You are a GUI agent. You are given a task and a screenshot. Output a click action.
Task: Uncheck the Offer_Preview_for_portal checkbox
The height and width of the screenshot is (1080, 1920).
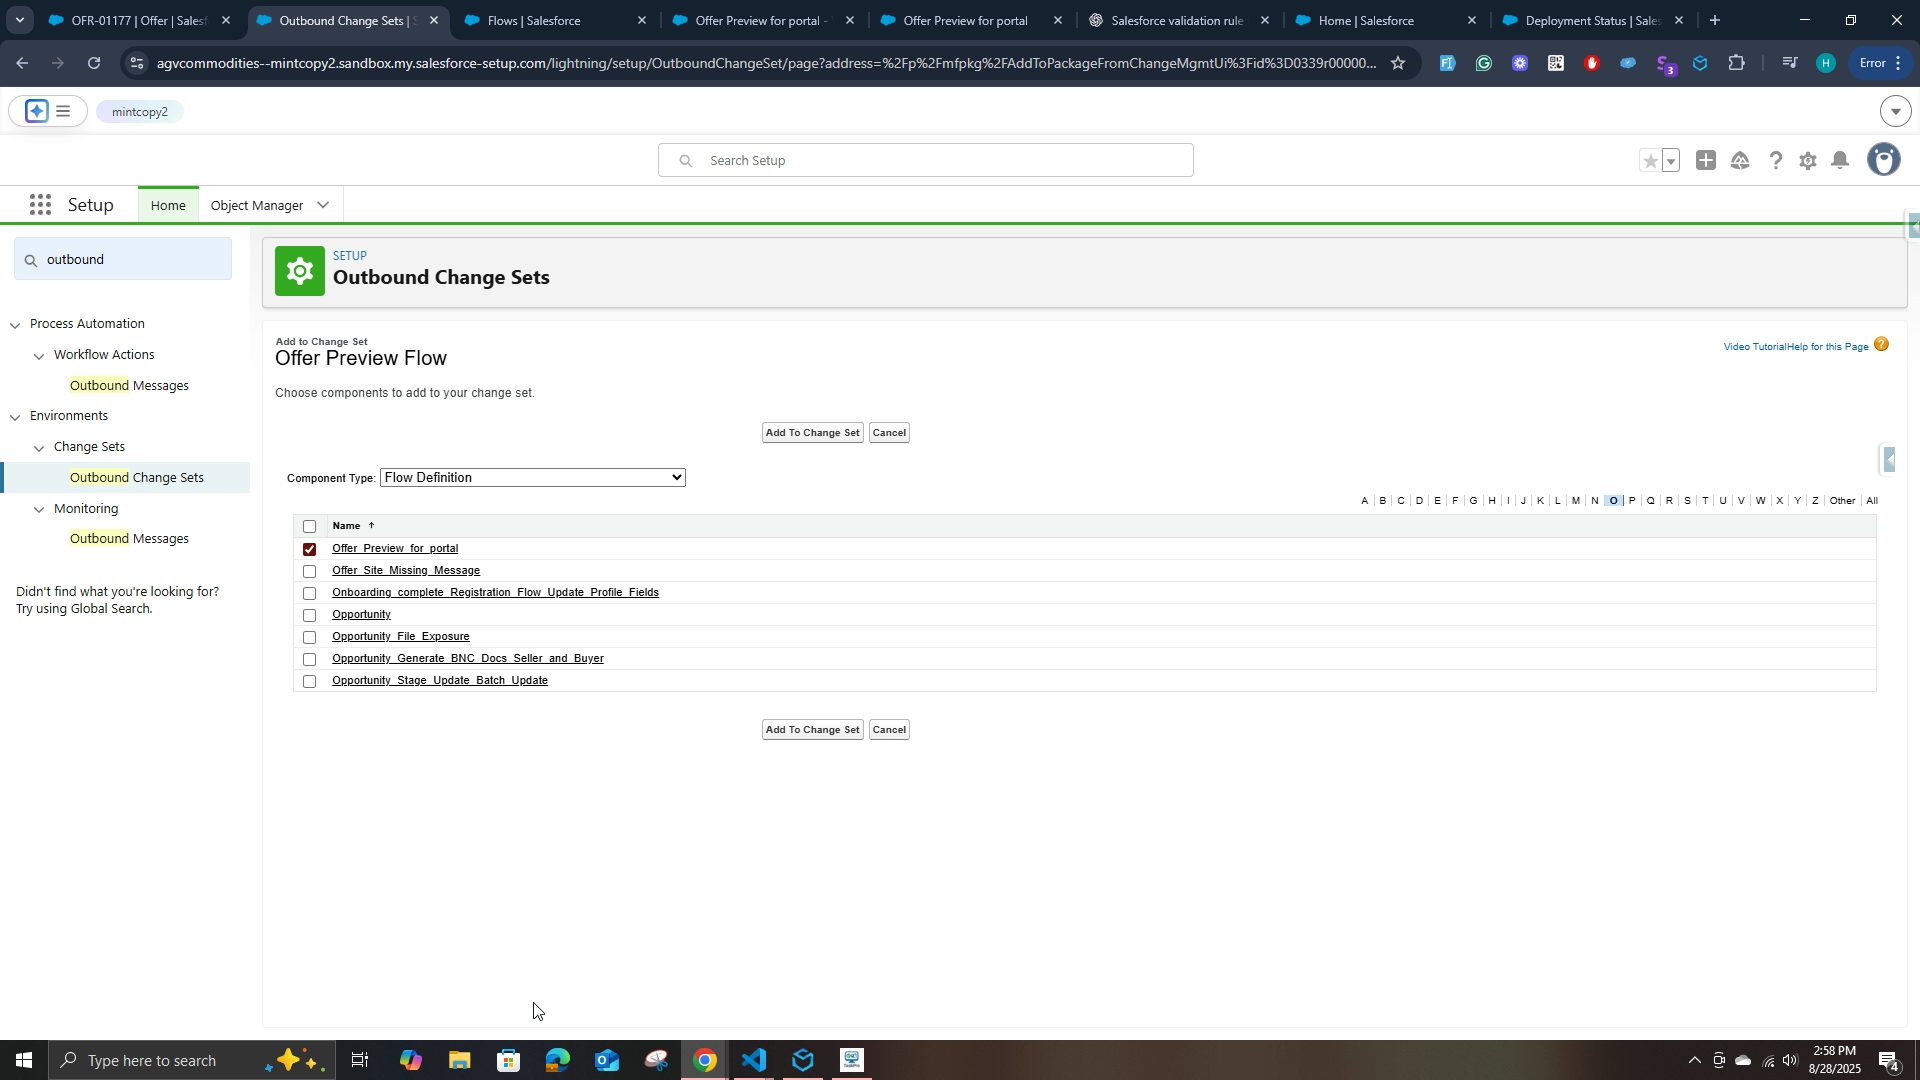pos(309,549)
